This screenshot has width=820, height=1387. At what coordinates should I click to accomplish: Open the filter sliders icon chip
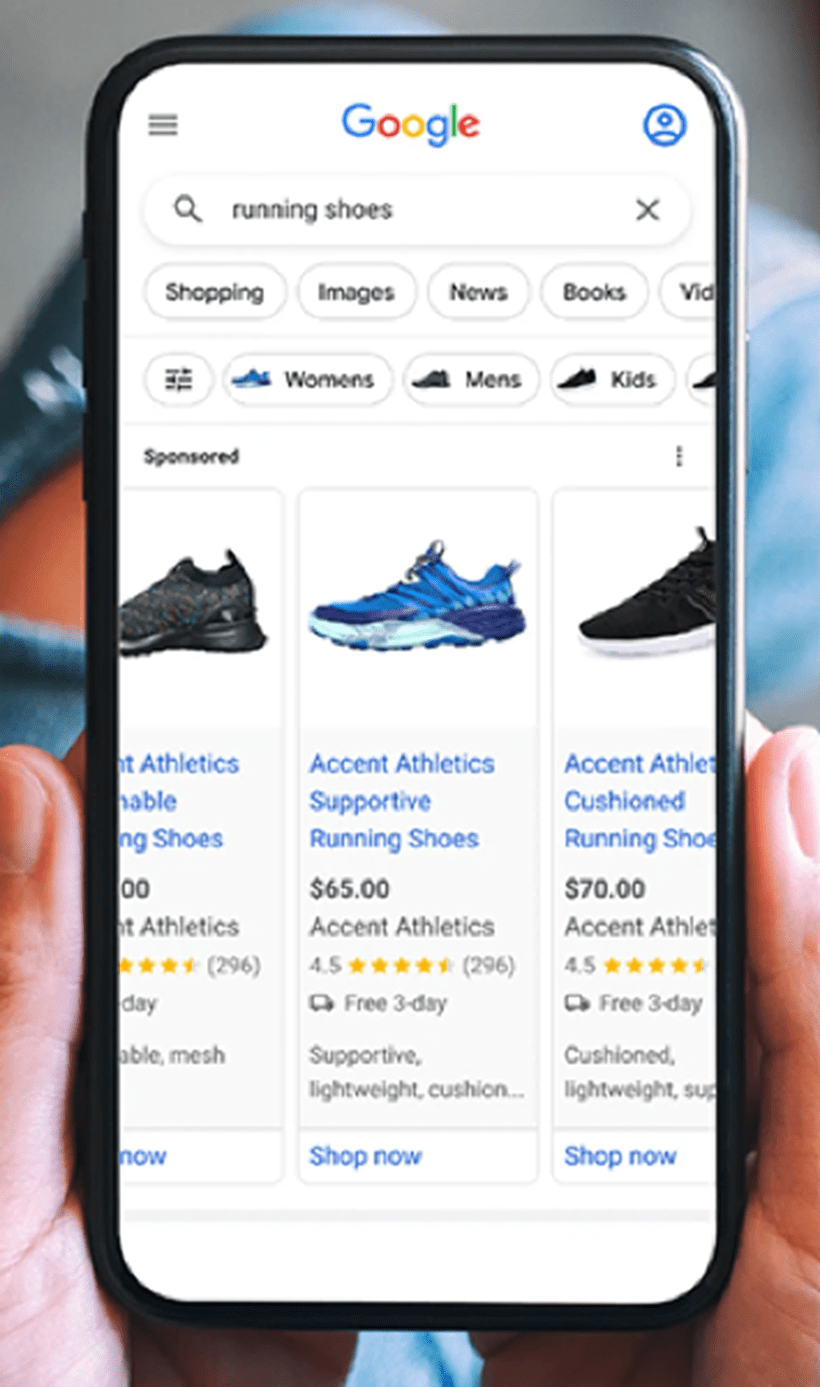[179, 380]
